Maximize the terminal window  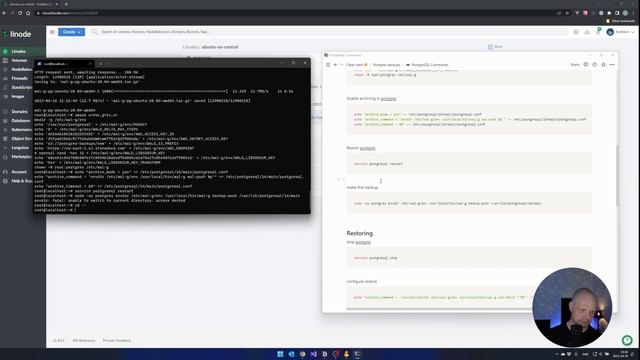tap(293, 63)
